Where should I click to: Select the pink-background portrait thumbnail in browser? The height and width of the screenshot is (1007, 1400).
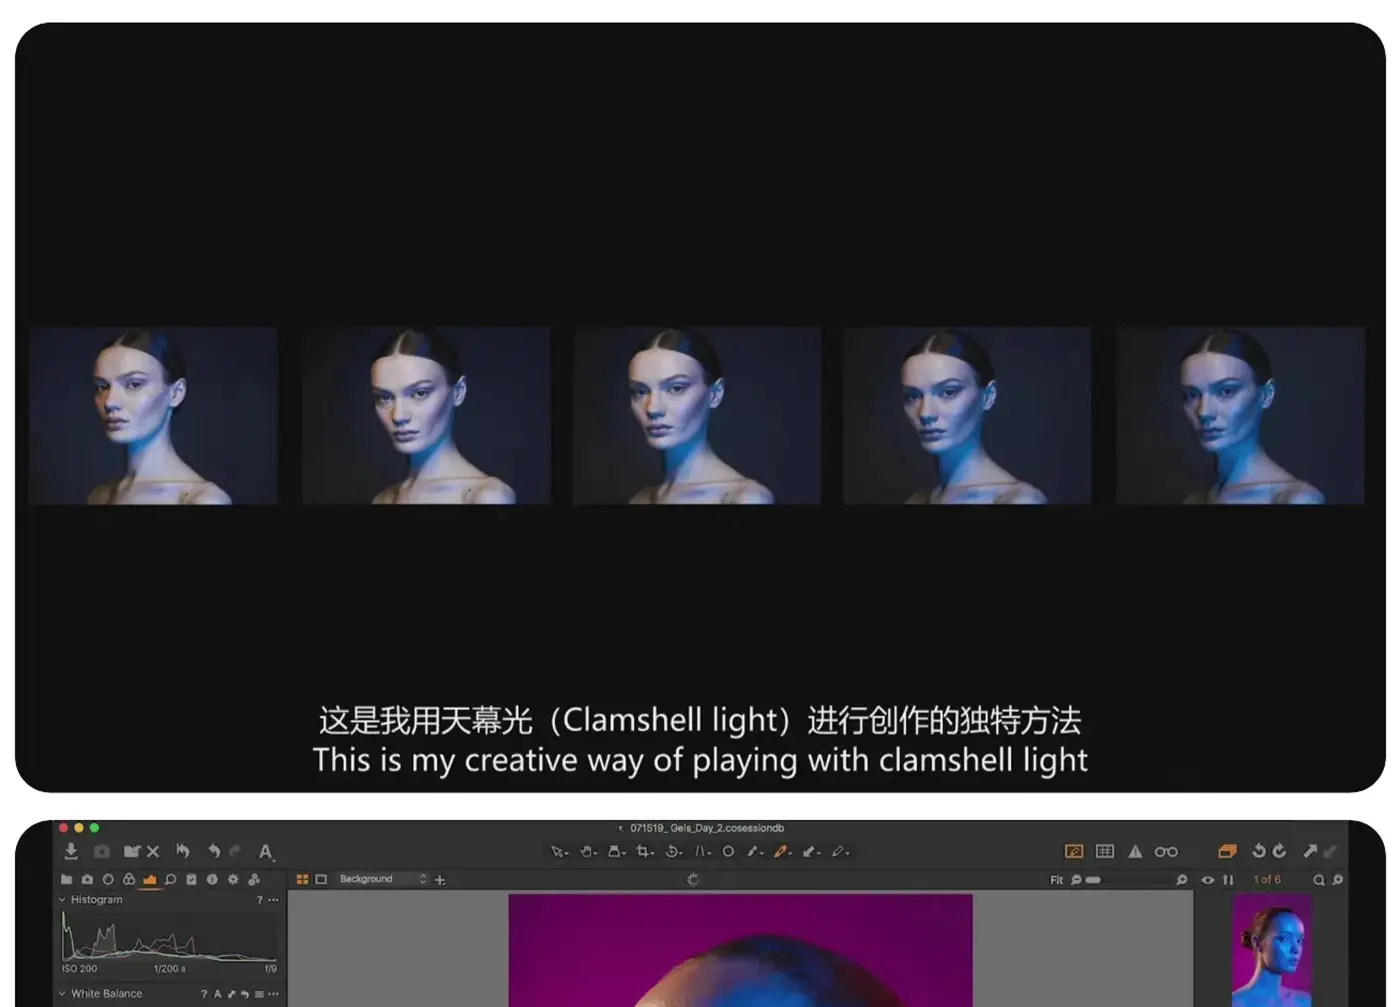[1271, 950]
